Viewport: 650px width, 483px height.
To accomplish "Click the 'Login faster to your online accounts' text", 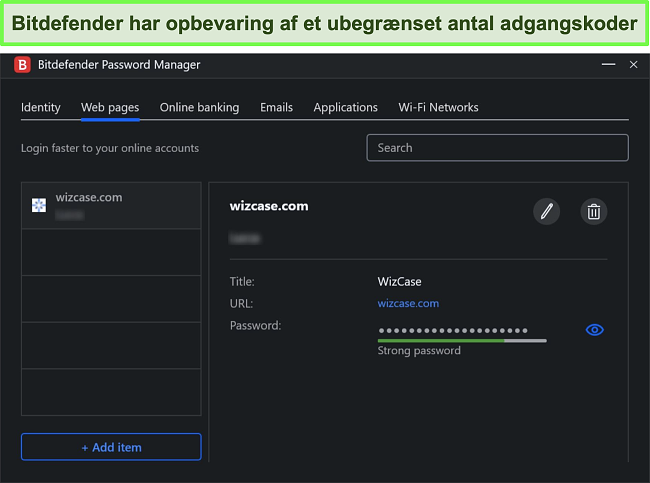I will point(110,148).
